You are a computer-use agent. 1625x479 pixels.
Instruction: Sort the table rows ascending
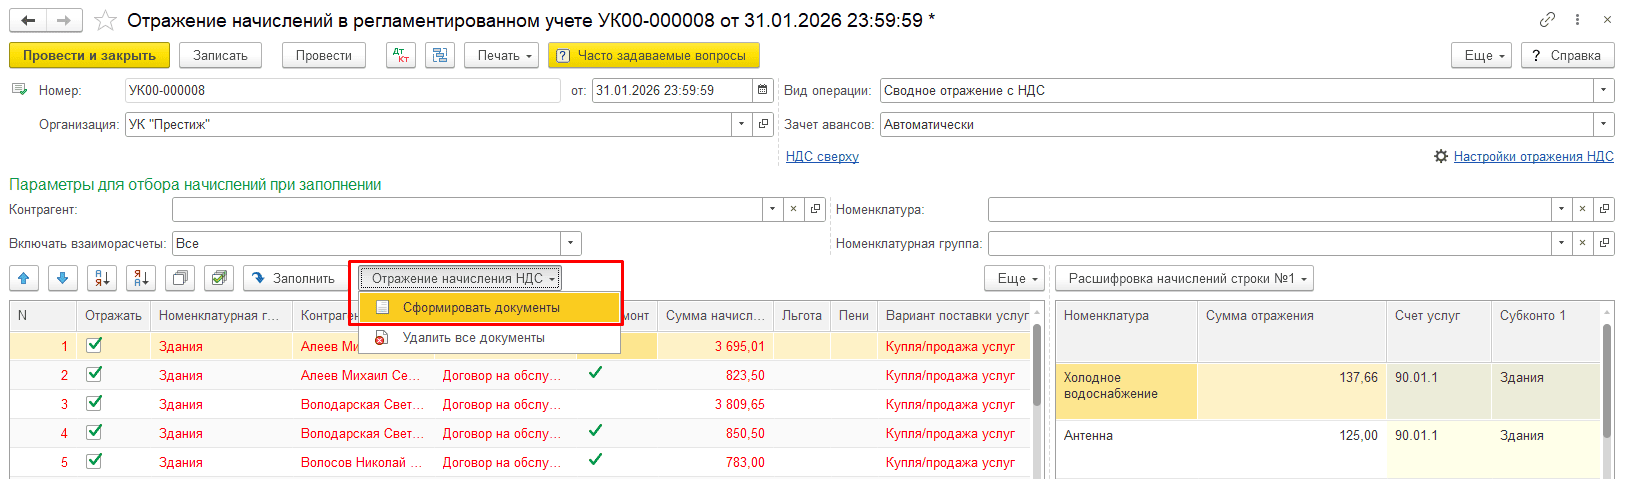pyautogui.click(x=102, y=279)
